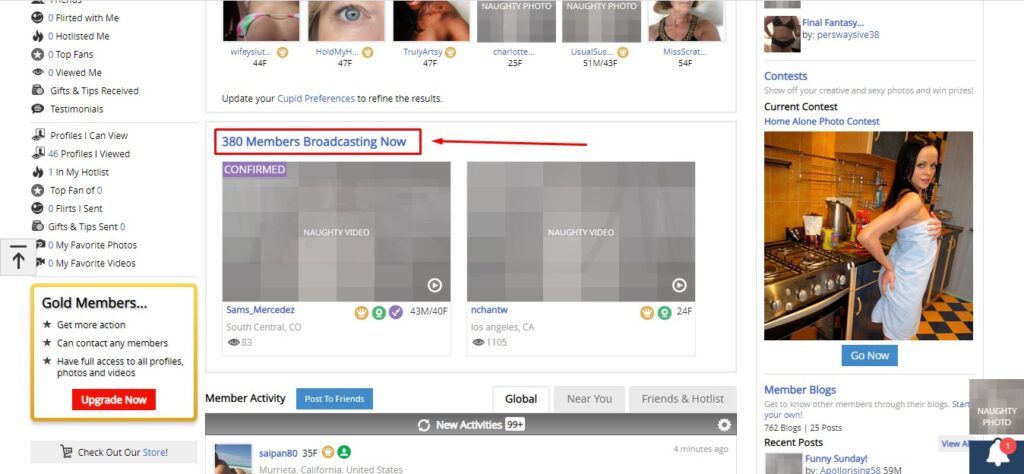Click Go Now under the contest photo
This screenshot has height=474, width=1024.
pyautogui.click(x=869, y=355)
